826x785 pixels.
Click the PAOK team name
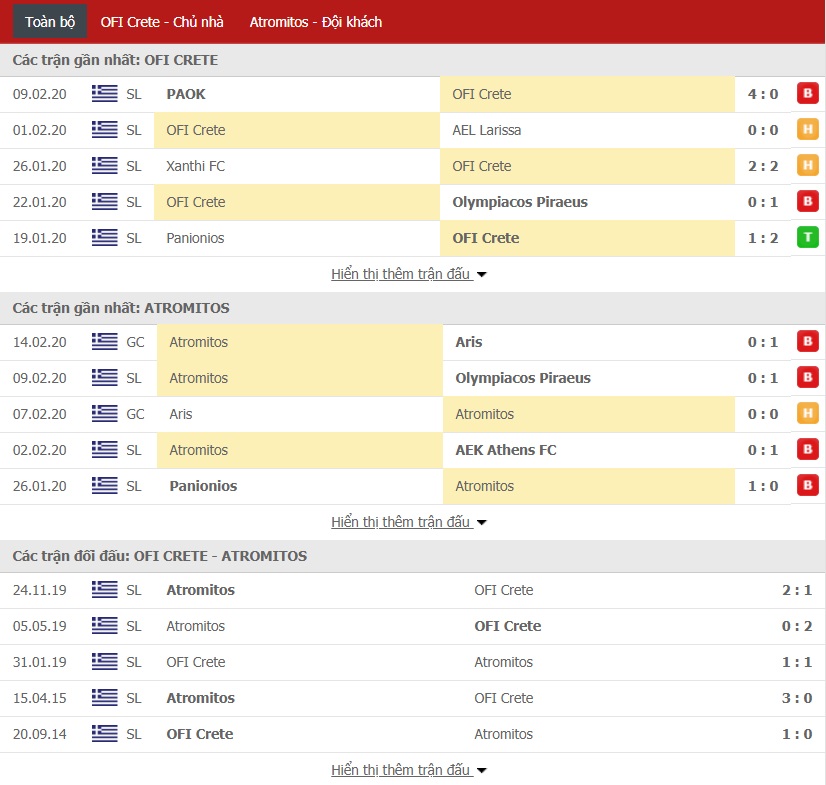[x=186, y=94]
